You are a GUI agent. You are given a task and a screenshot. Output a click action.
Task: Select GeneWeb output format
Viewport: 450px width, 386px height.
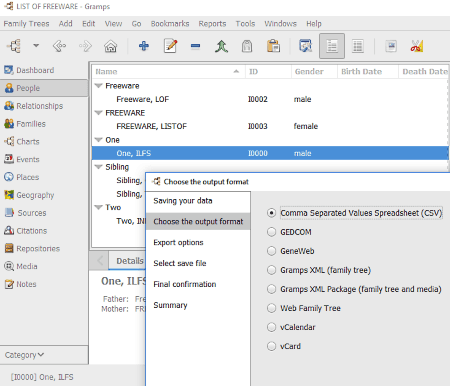pos(291,251)
